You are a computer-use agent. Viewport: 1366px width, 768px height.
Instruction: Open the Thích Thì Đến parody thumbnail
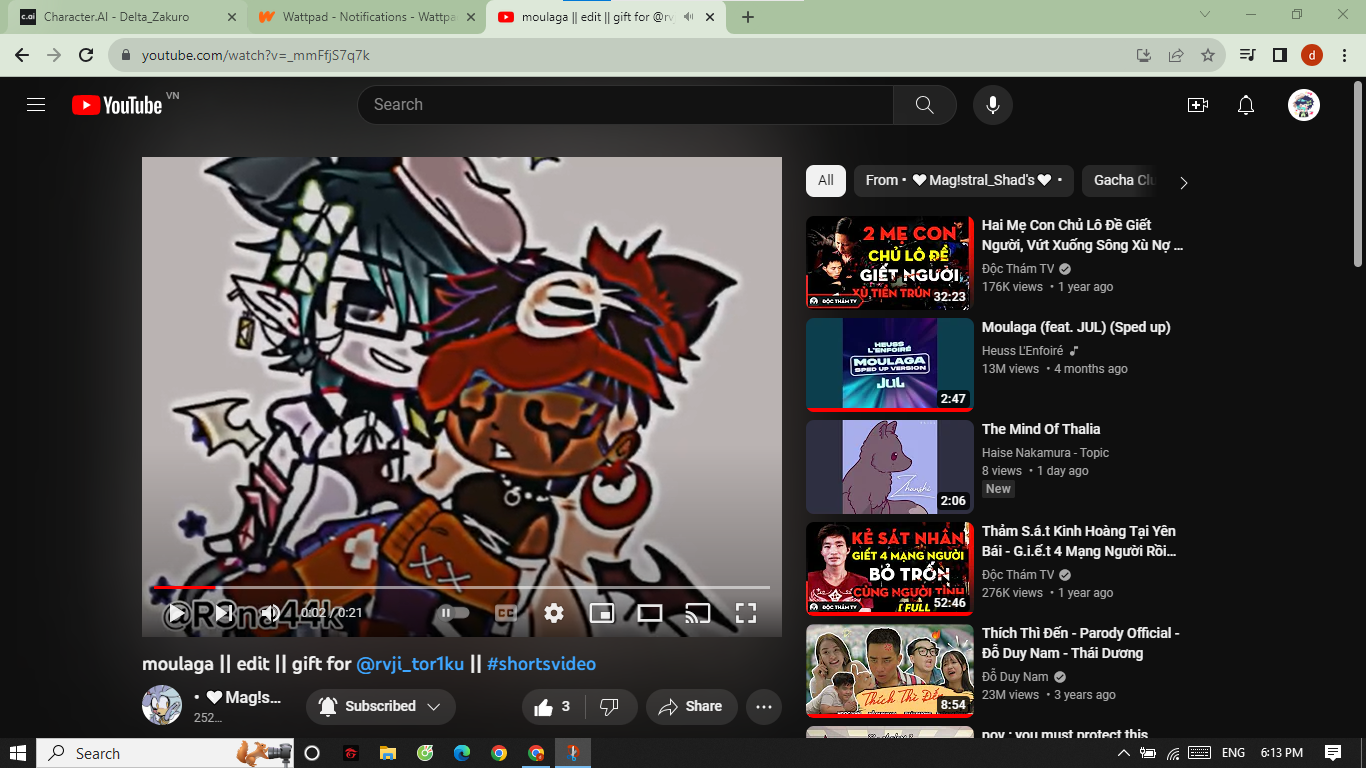[x=890, y=671]
